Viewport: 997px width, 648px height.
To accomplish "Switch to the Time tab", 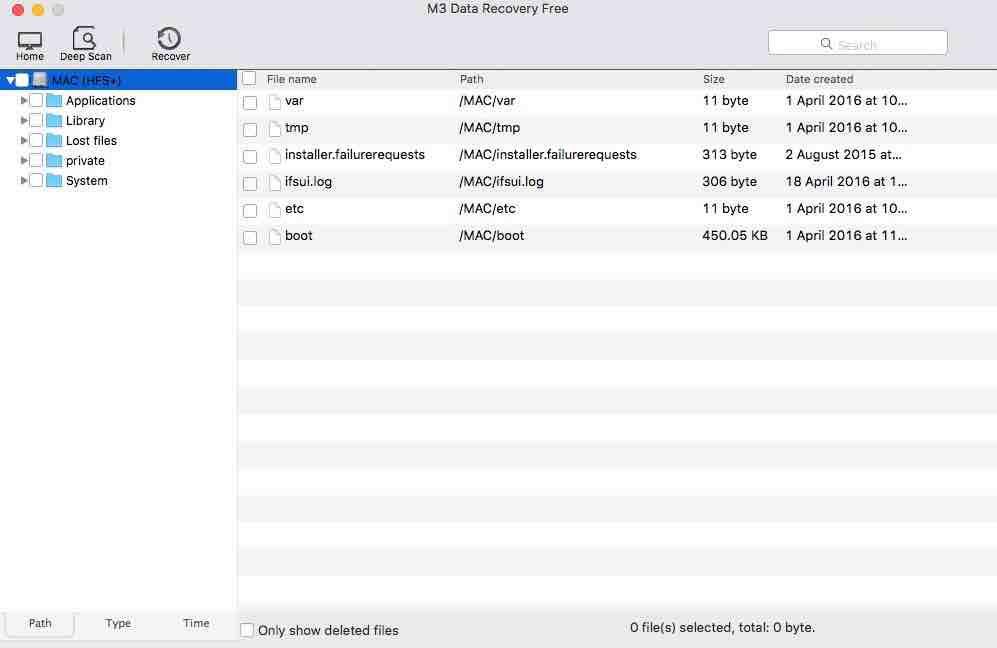I will coord(196,624).
